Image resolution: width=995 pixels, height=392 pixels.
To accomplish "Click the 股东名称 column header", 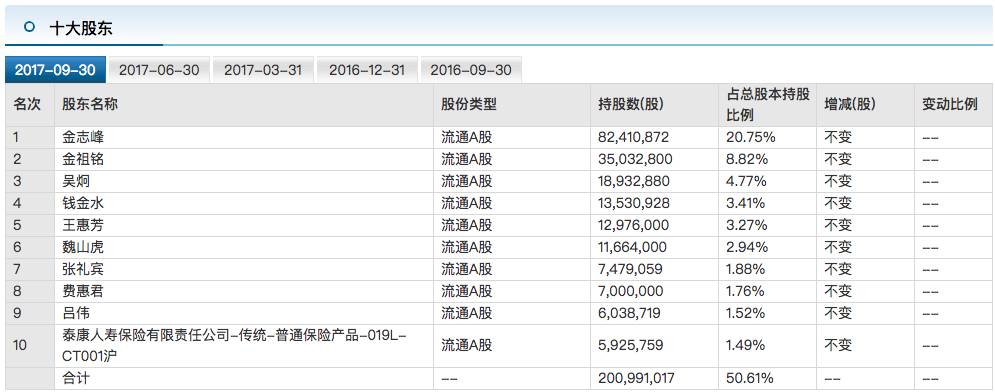I will tap(90, 105).
